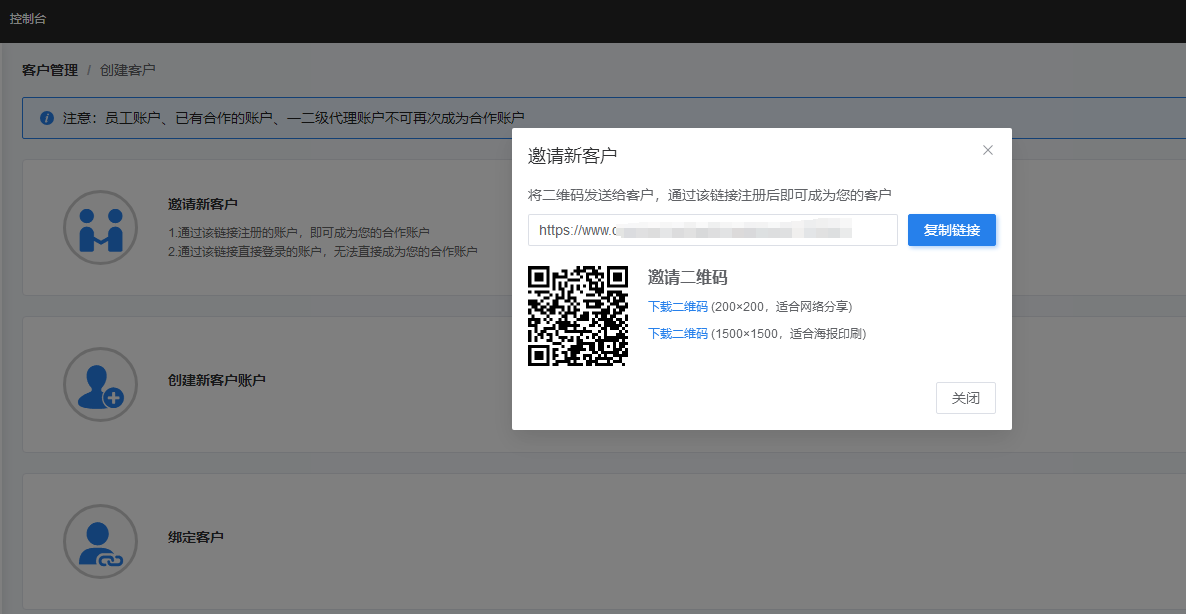This screenshot has height=614, width=1186.
Task: Click line 1.通过该链接注册的账户
Action: click(x=299, y=232)
